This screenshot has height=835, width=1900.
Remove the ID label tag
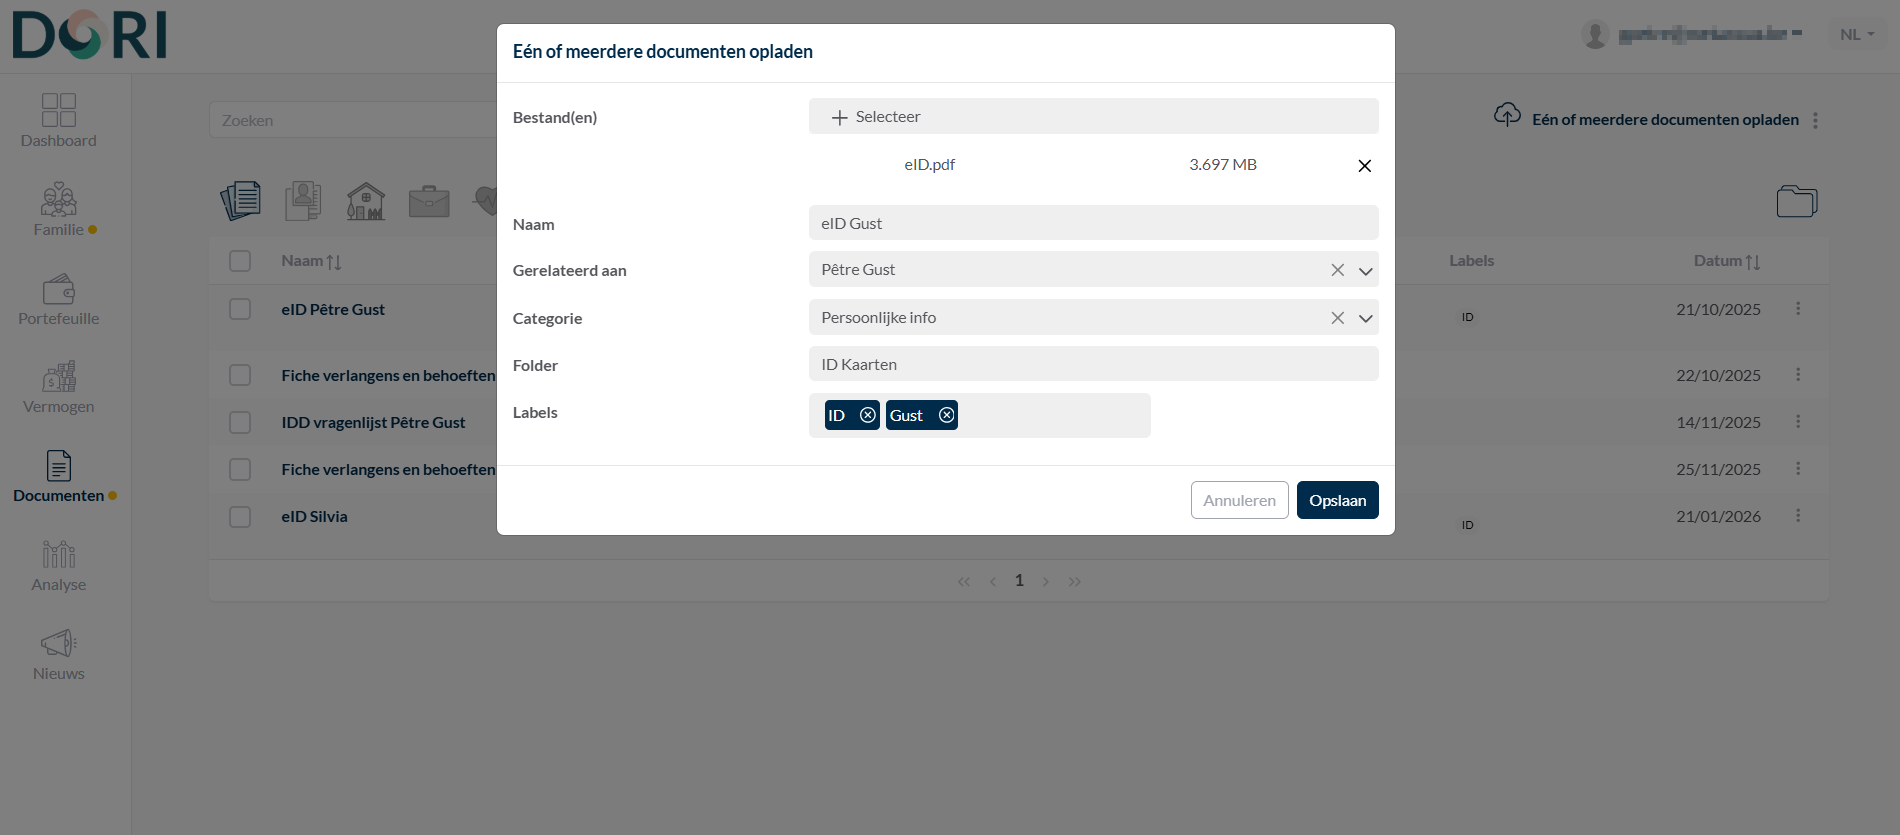867,415
